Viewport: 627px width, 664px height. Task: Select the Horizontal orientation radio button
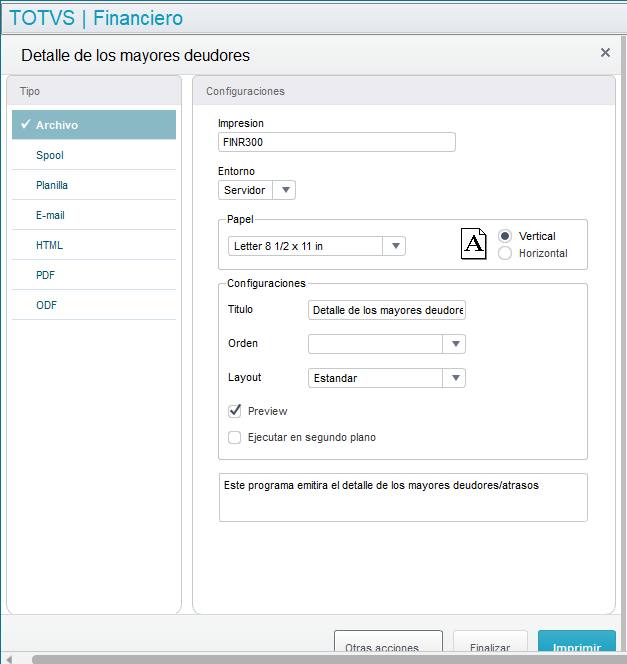(x=505, y=253)
